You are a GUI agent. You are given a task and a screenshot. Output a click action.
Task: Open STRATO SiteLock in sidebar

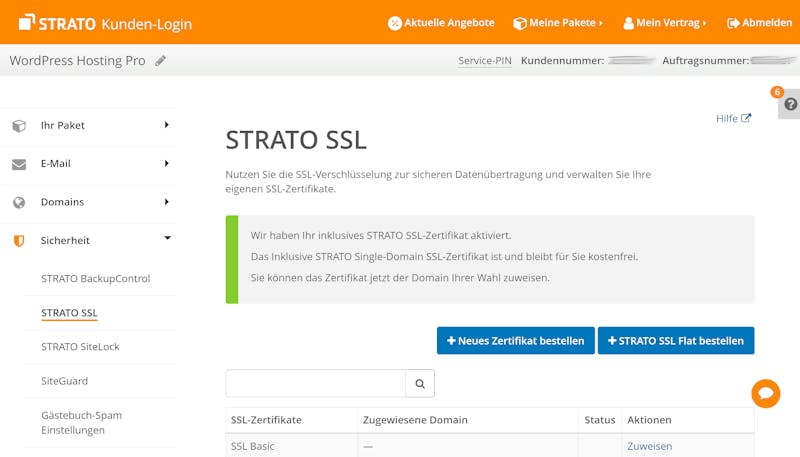(x=80, y=347)
